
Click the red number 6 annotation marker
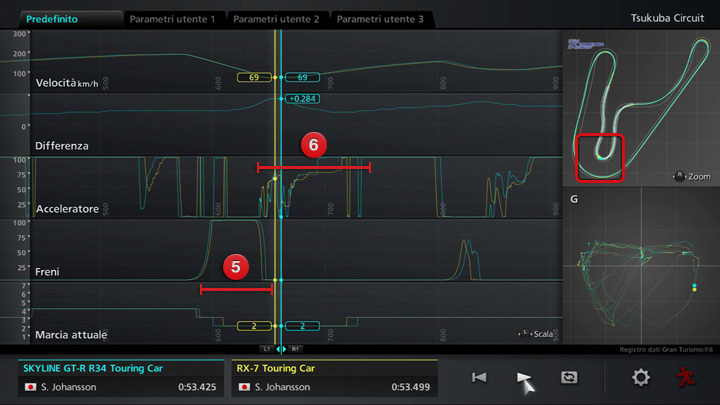[313, 145]
